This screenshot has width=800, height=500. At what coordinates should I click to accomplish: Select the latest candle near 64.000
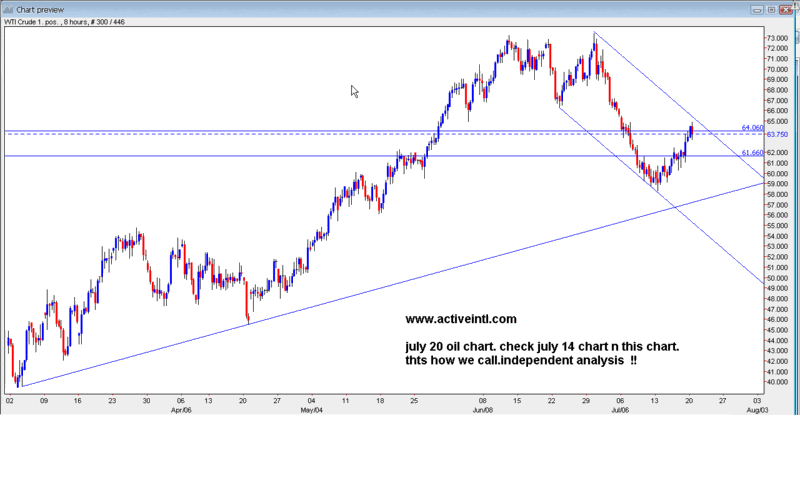(x=691, y=129)
